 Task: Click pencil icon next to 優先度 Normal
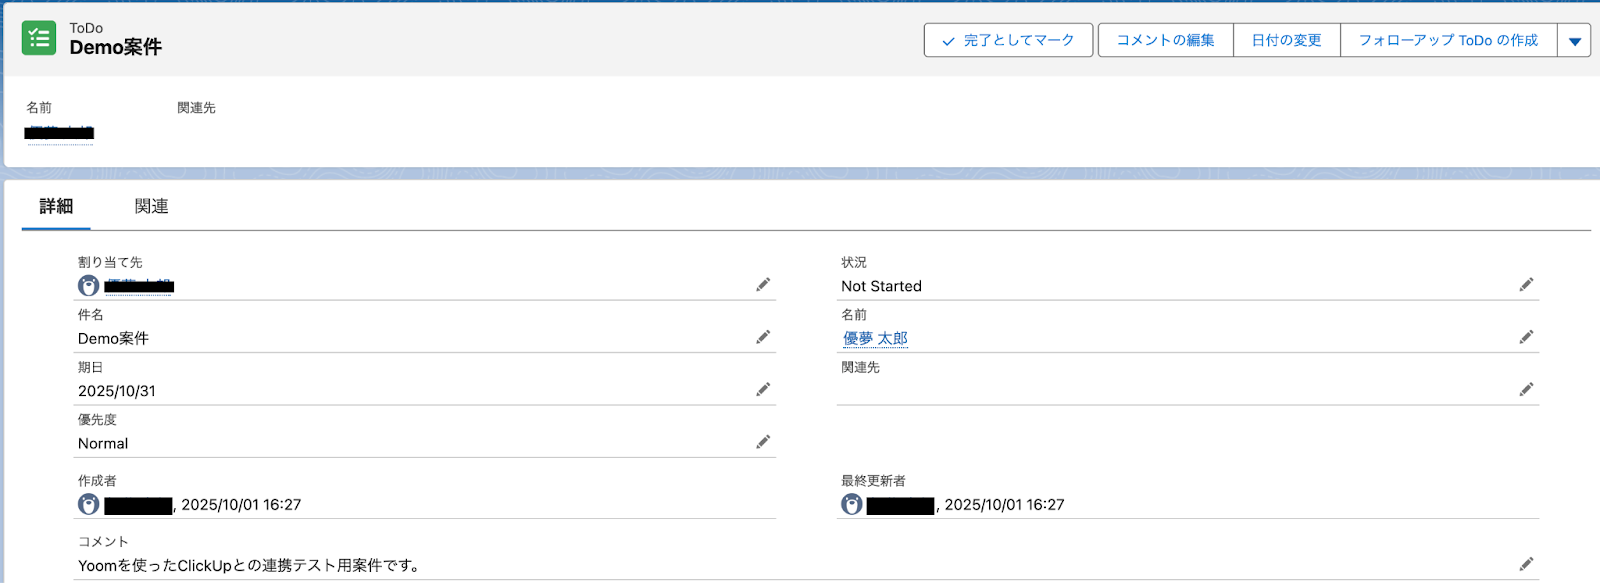[763, 442]
